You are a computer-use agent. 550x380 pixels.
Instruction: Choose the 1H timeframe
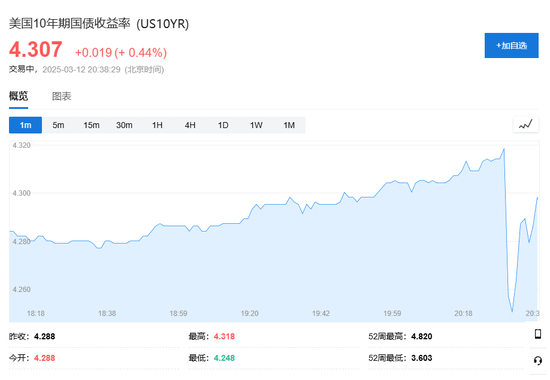click(157, 125)
